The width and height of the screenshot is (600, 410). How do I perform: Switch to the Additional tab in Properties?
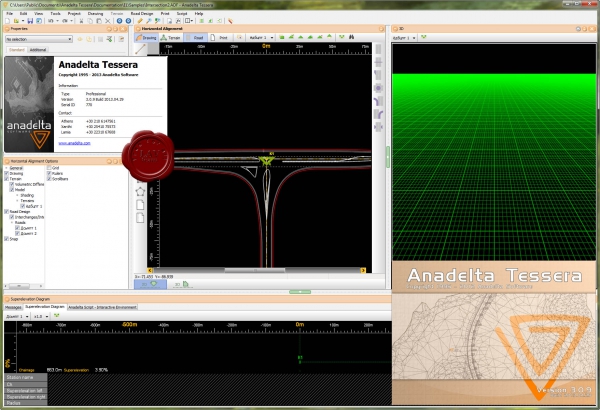[38, 50]
